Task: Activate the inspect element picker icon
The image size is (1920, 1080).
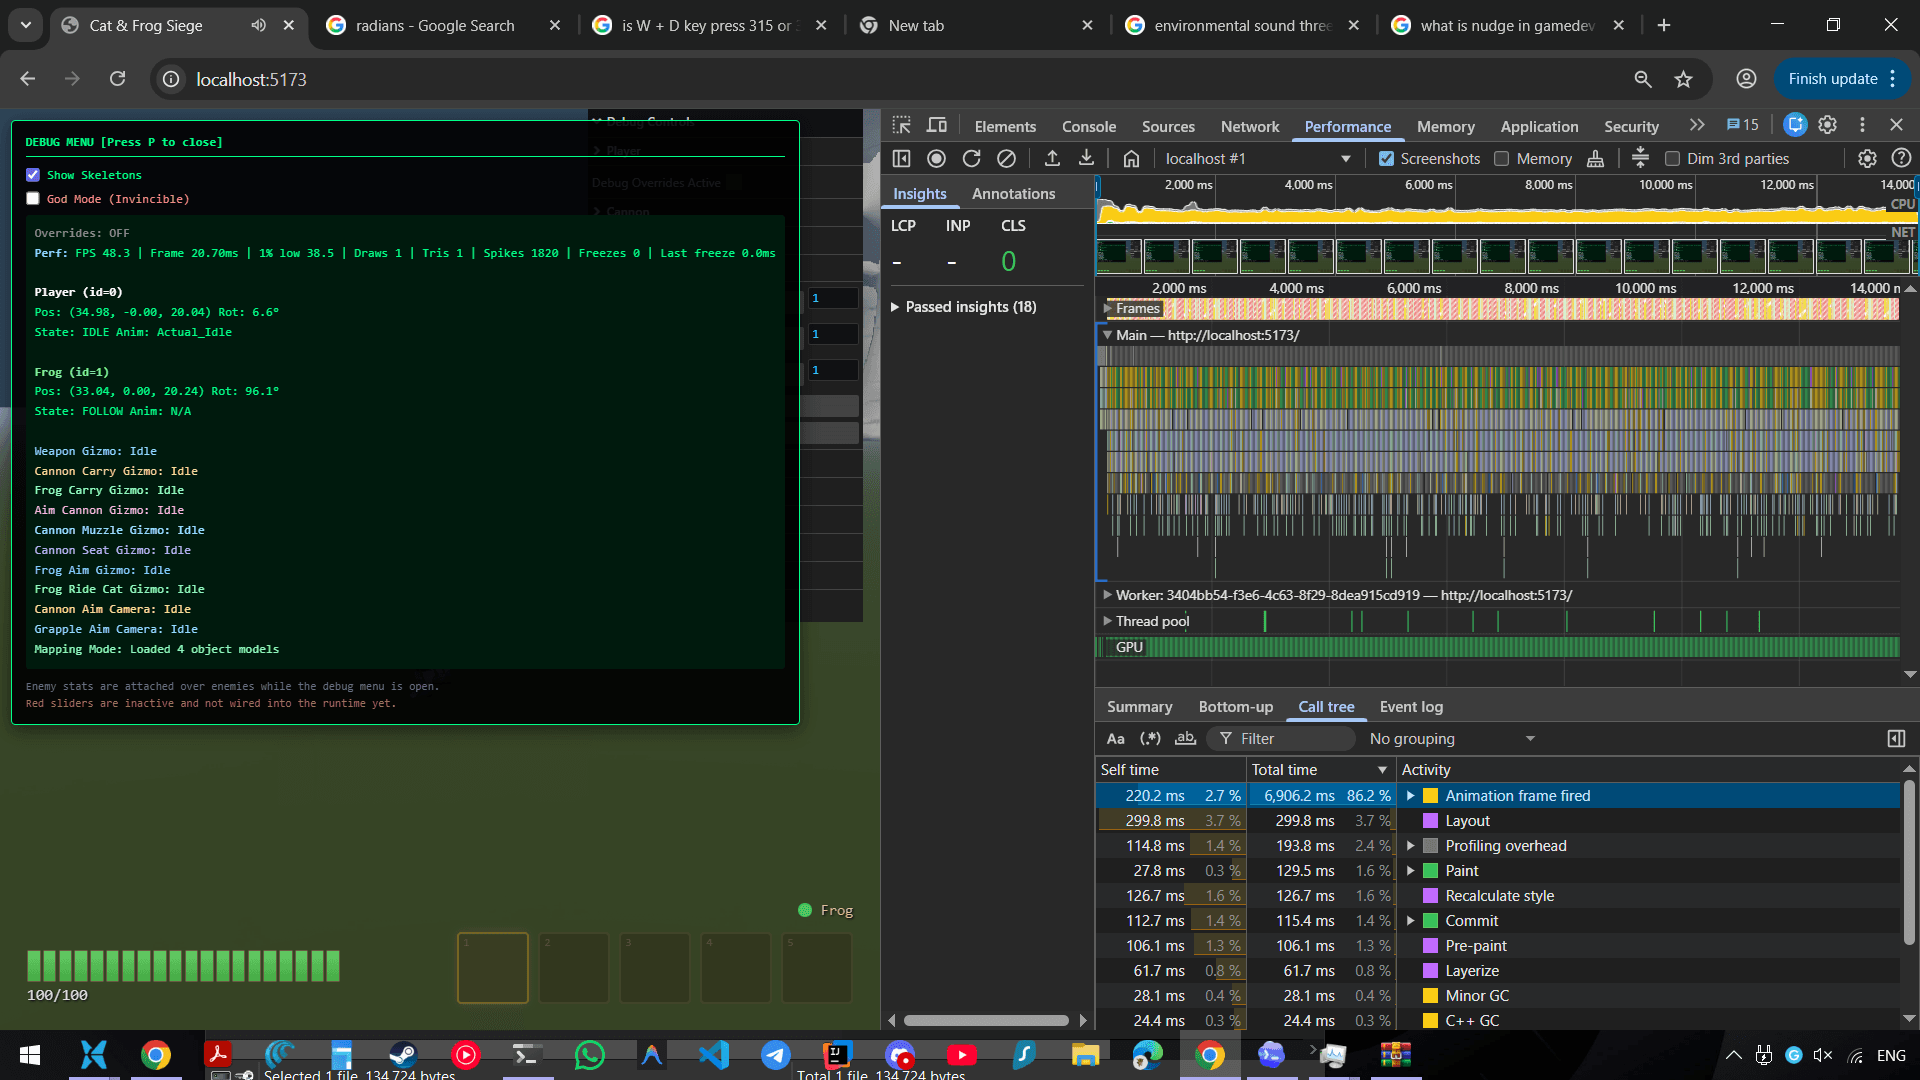Action: pyautogui.click(x=901, y=126)
